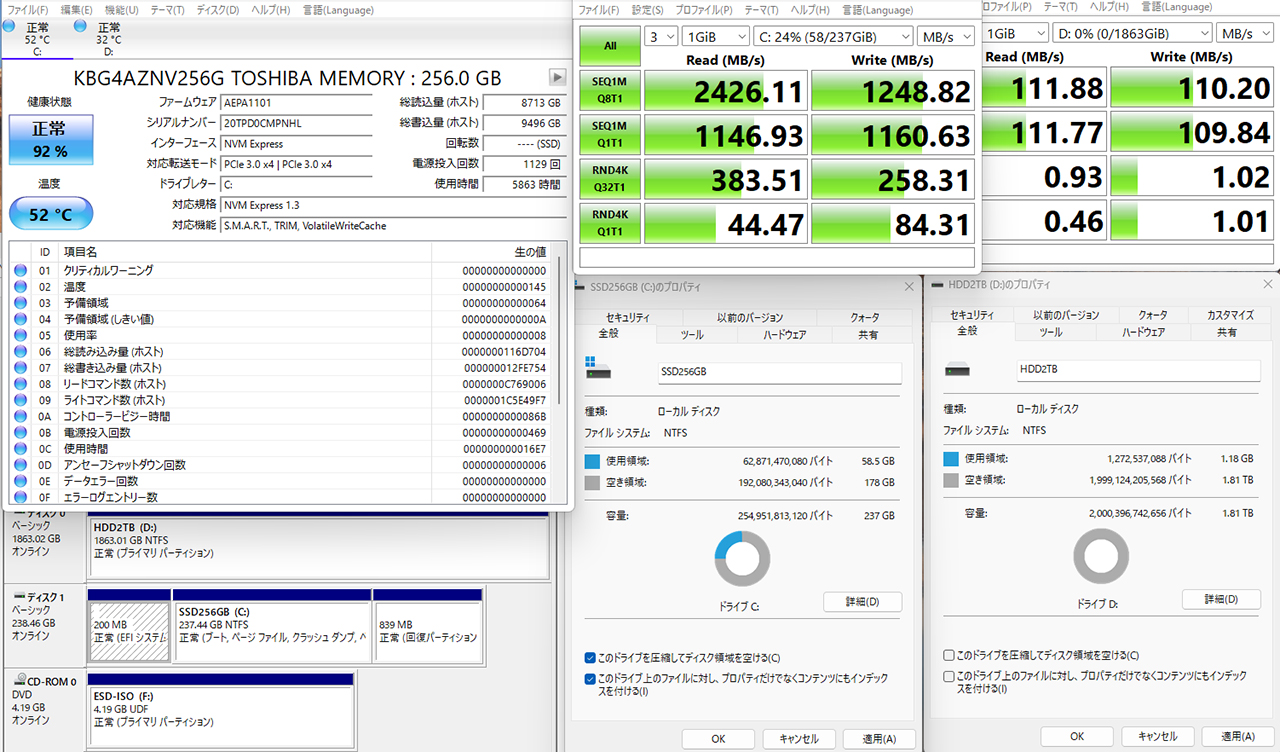Open the MB/s unit dropdown in C: benchmark
Viewport: 1280px width, 752px height.
click(x=947, y=37)
